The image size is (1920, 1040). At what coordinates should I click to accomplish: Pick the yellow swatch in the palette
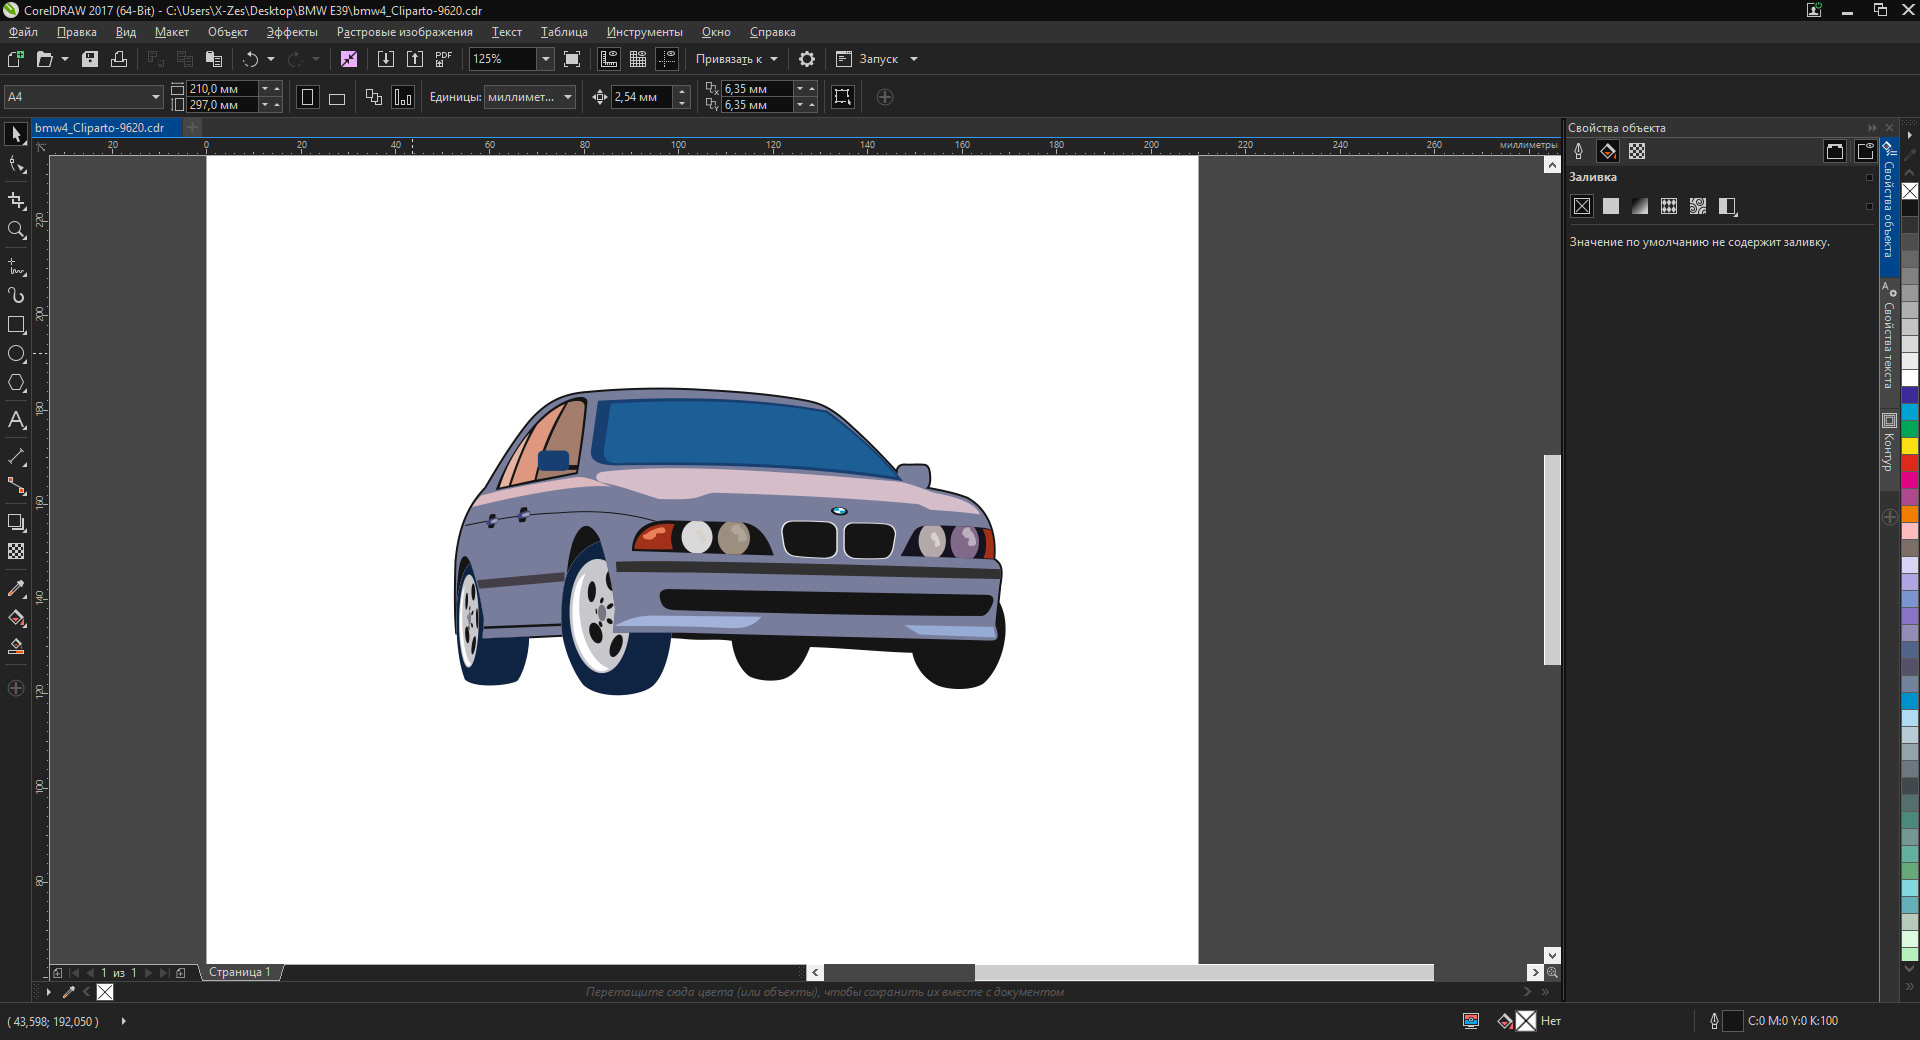1910,446
